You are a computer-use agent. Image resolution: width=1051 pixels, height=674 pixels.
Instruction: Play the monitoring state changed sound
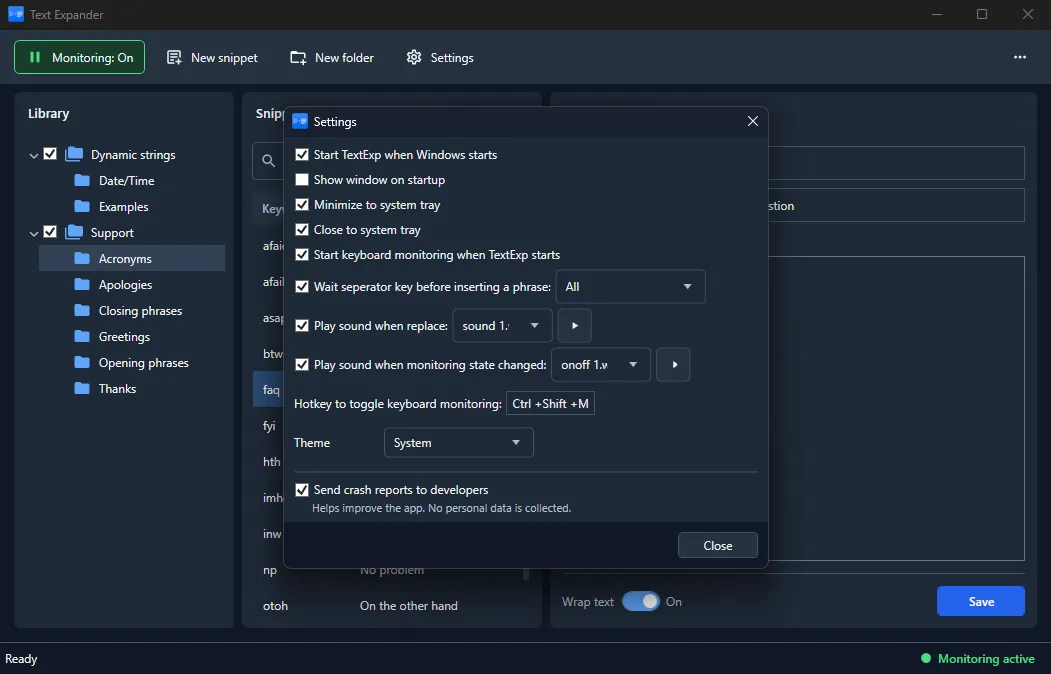[x=673, y=364]
